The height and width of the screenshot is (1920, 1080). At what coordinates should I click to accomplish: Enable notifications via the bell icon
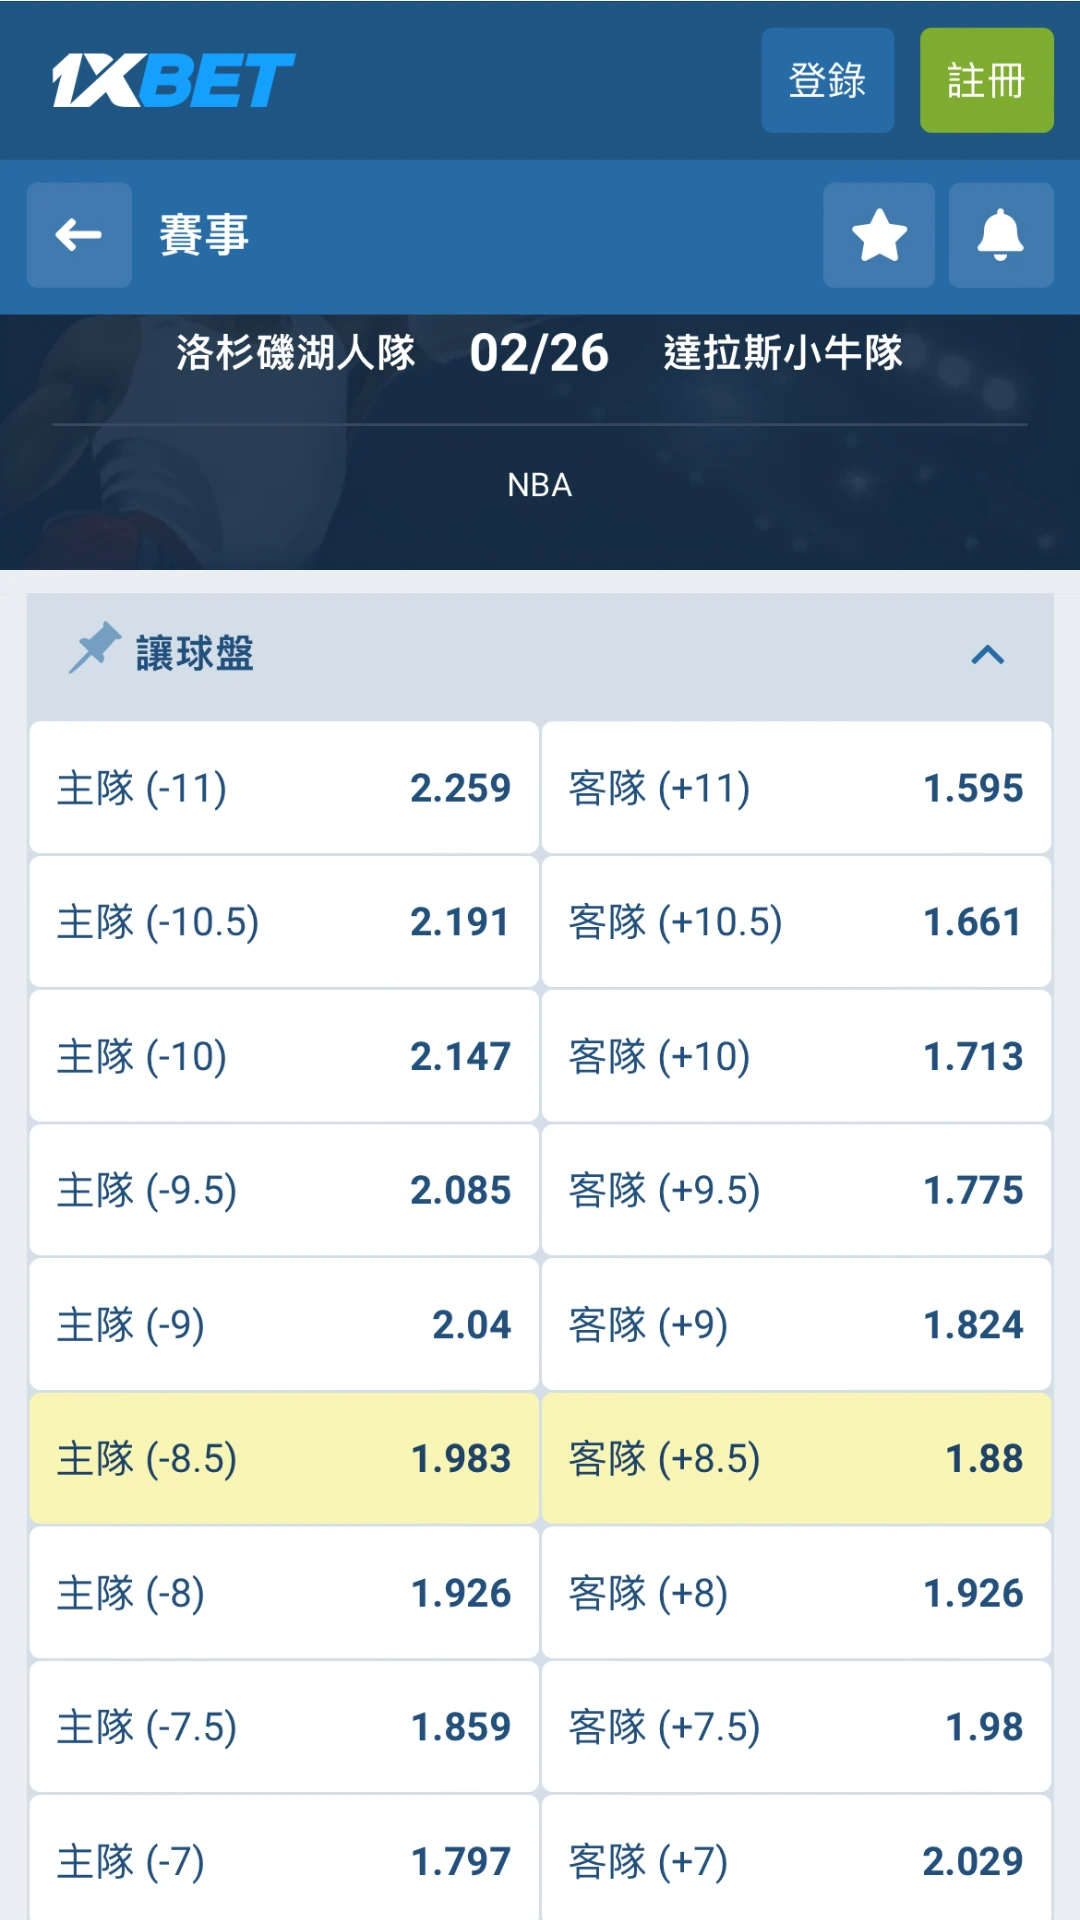click(x=1001, y=235)
